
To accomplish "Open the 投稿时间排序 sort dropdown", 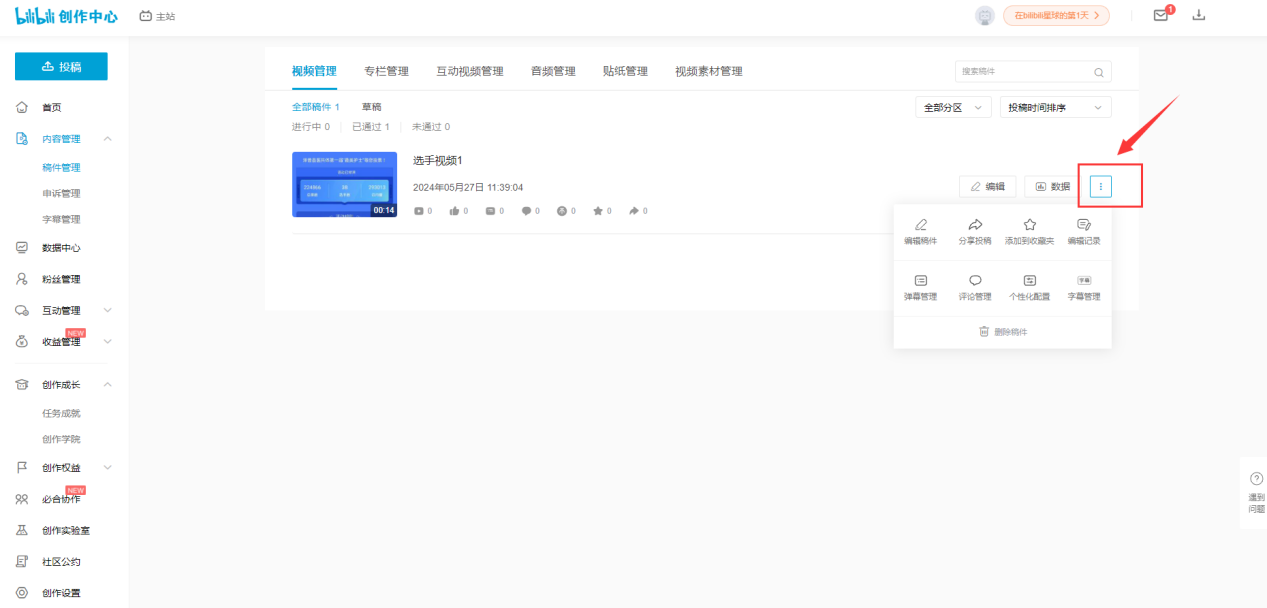I will [1055, 107].
